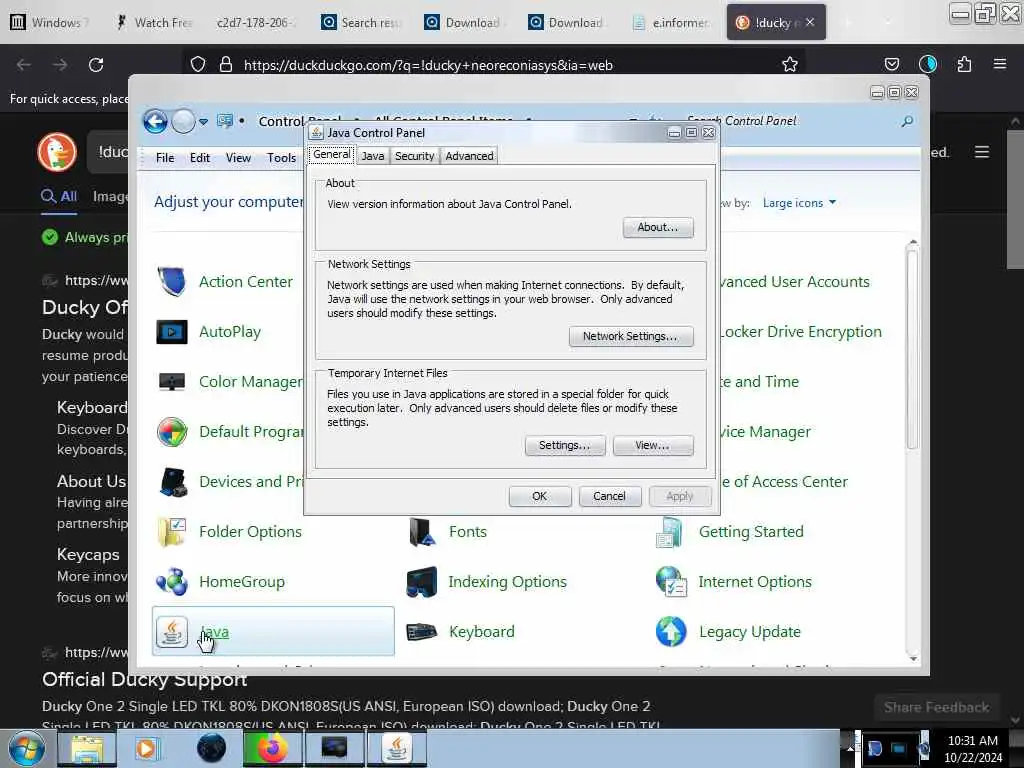The height and width of the screenshot is (768, 1024).
Task: Open the Legacy Update link
Action: pyautogui.click(x=750, y=632)
